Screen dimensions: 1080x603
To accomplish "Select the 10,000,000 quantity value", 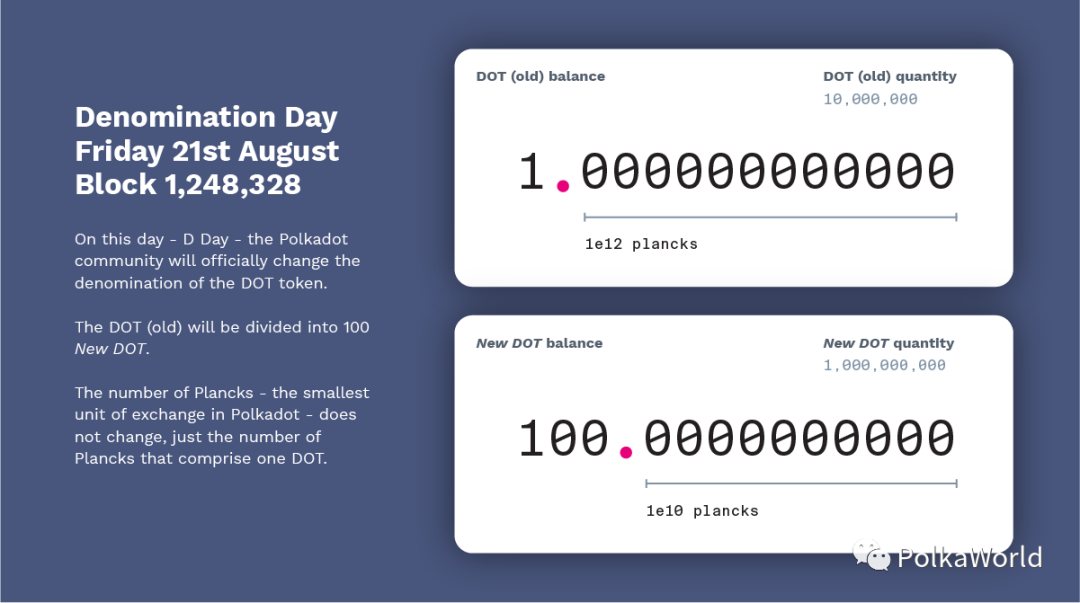I will 870,99.
